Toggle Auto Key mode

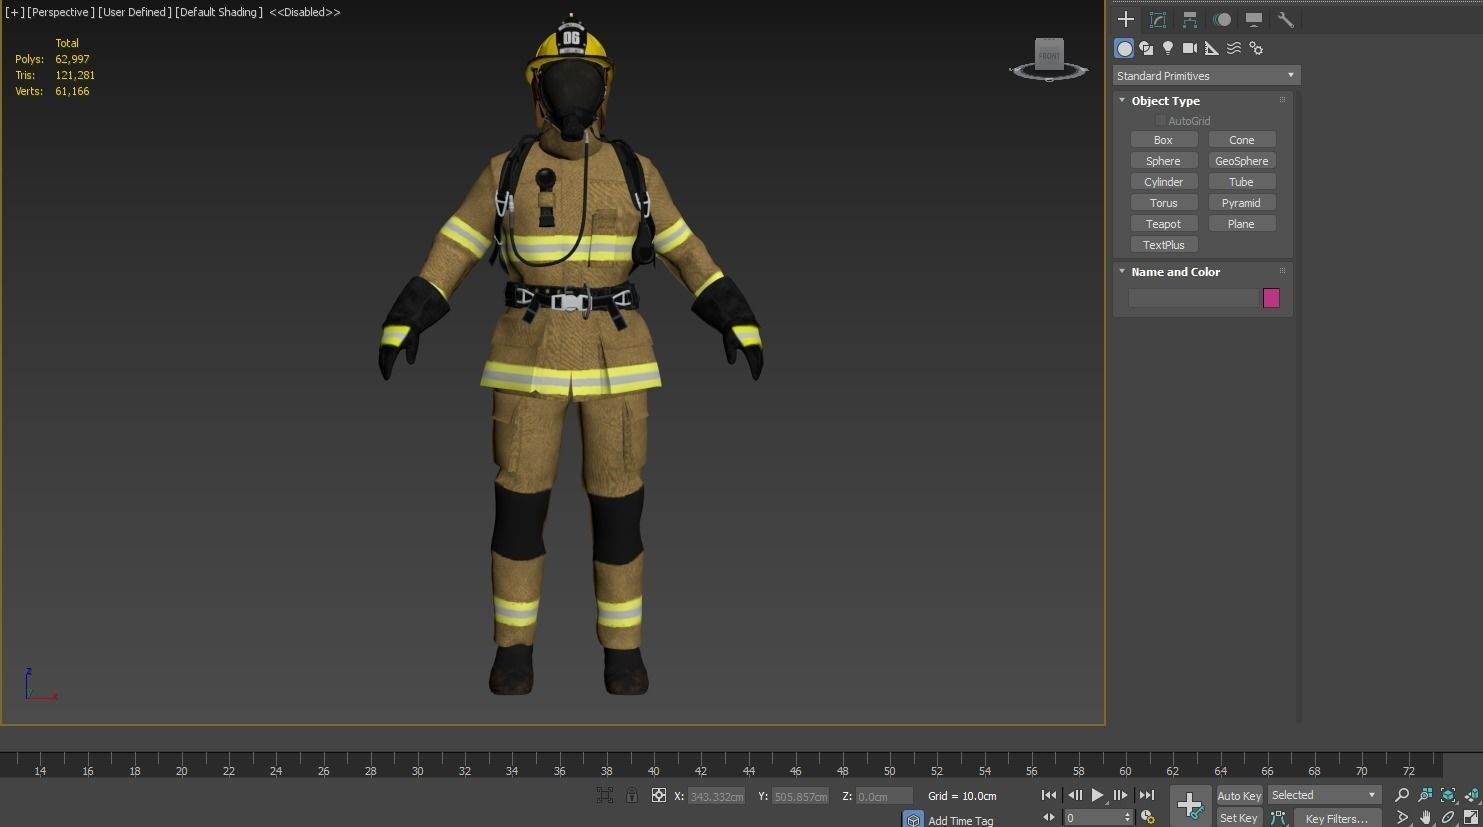pyautogui.click(x=1239, y=795)
